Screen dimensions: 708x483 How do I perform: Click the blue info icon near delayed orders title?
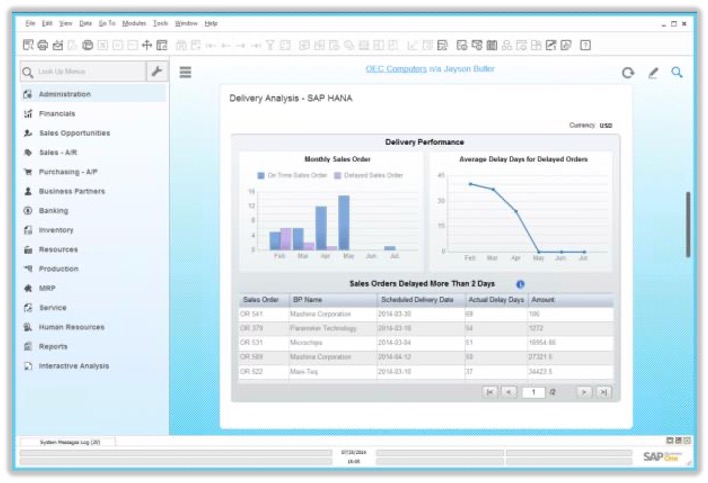520,284
